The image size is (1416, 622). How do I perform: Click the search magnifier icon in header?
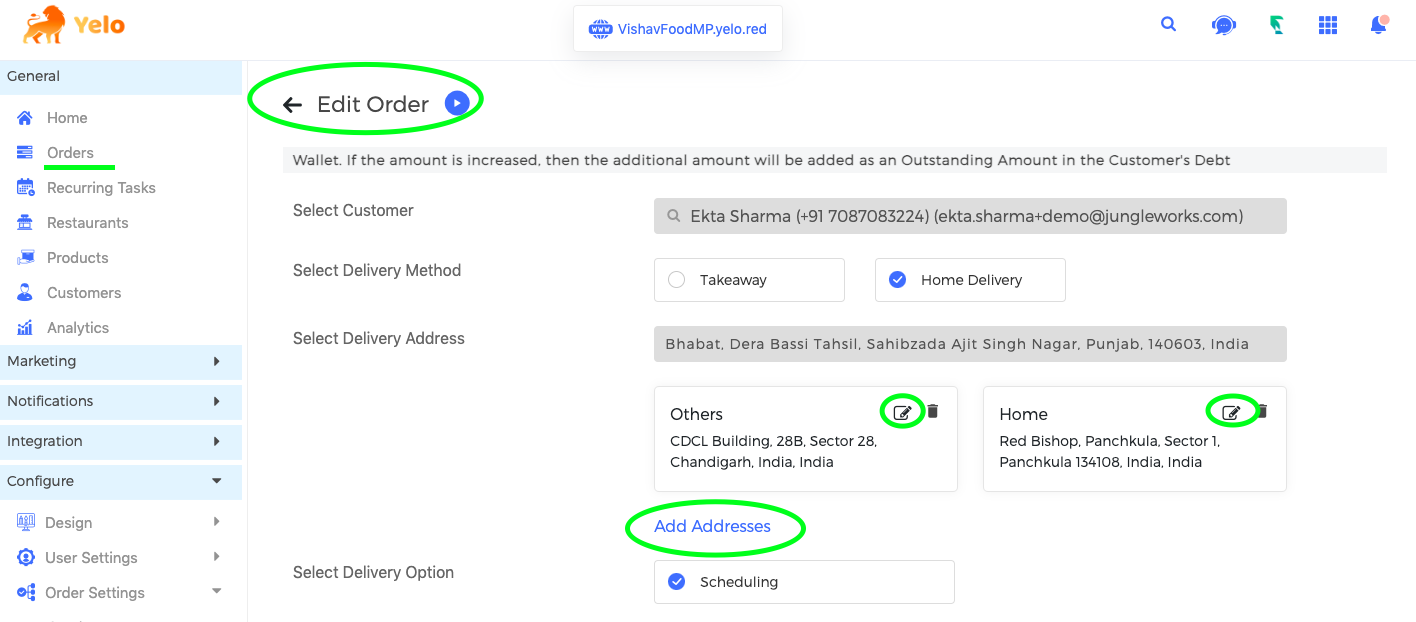1168,25
